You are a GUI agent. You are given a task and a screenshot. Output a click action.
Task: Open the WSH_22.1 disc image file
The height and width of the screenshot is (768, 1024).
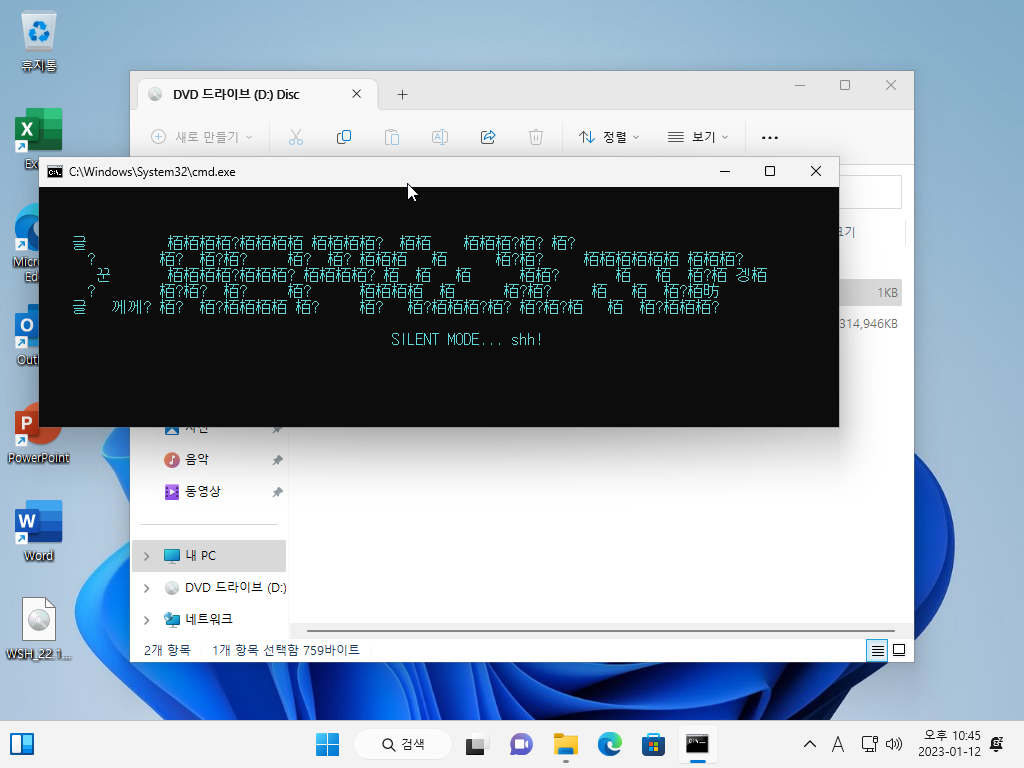click(39, 628)
